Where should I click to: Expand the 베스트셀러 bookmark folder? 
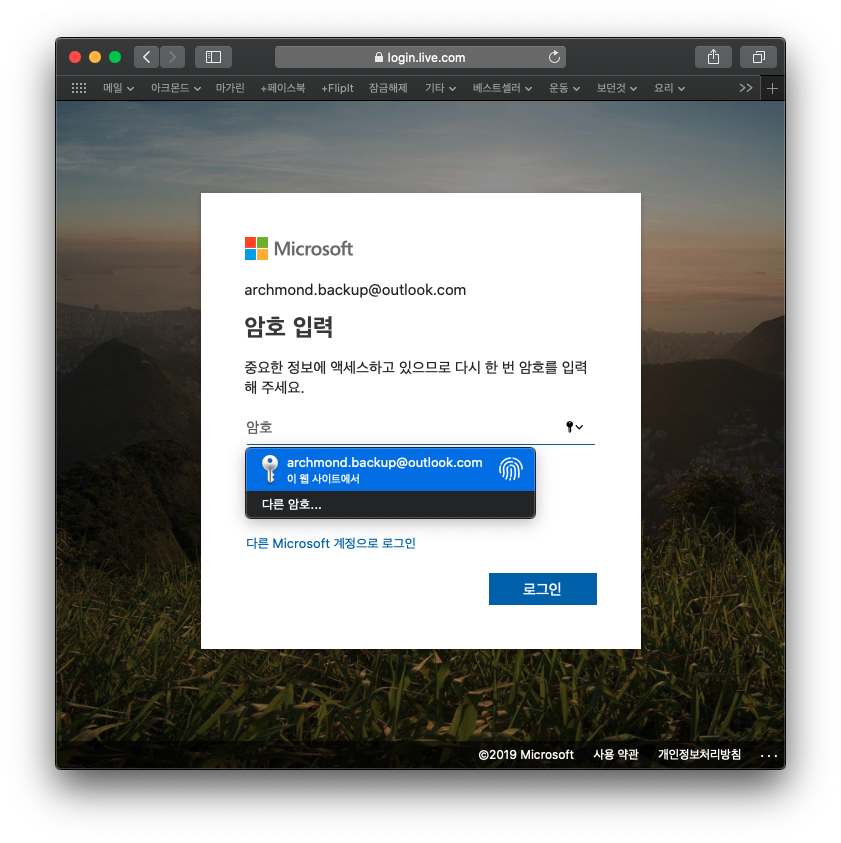click(502, 88)
